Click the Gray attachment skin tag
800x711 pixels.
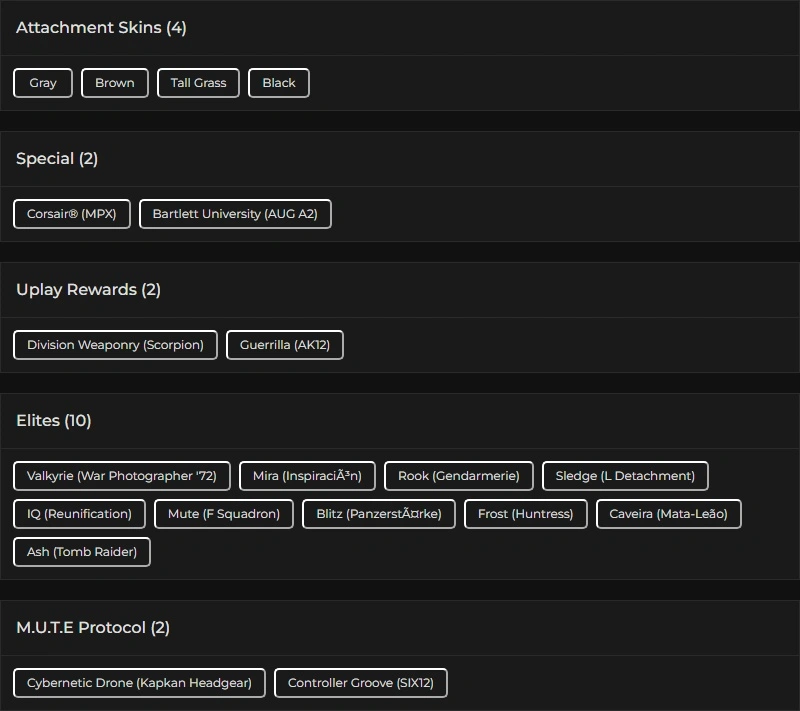tap(43, 83)
